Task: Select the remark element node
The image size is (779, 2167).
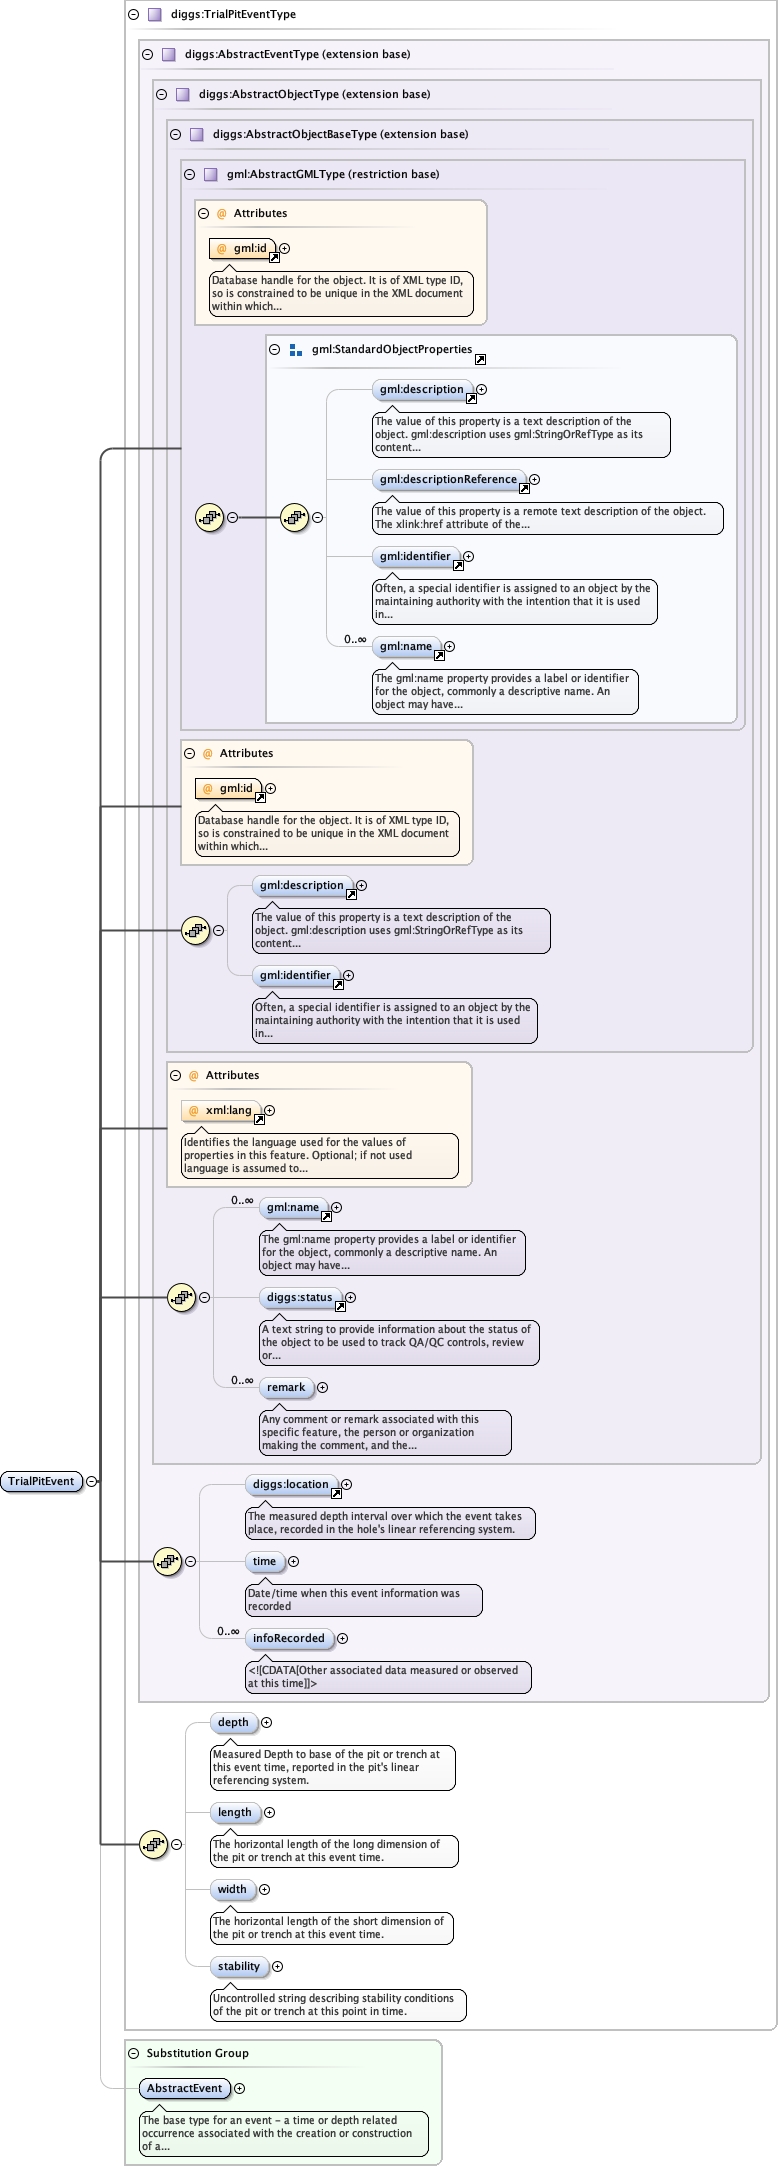Action: tap(286, 1387)
